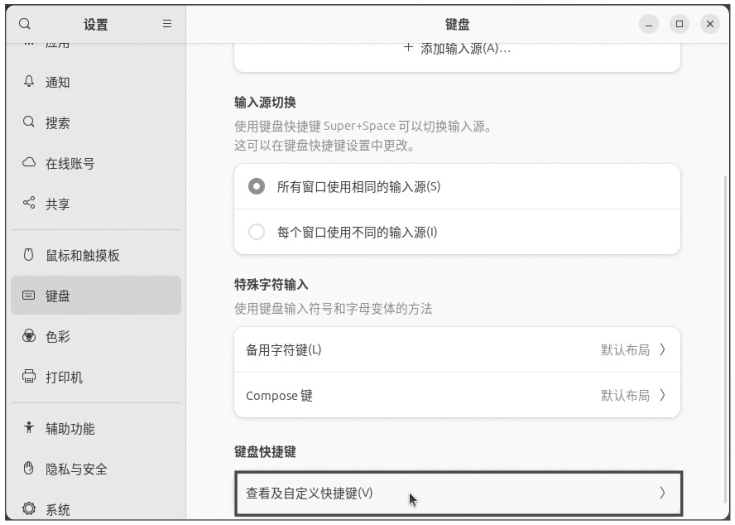Open 隐私与安全 in the sidebar
Viewport: 735px width, 525px height.
77,470
